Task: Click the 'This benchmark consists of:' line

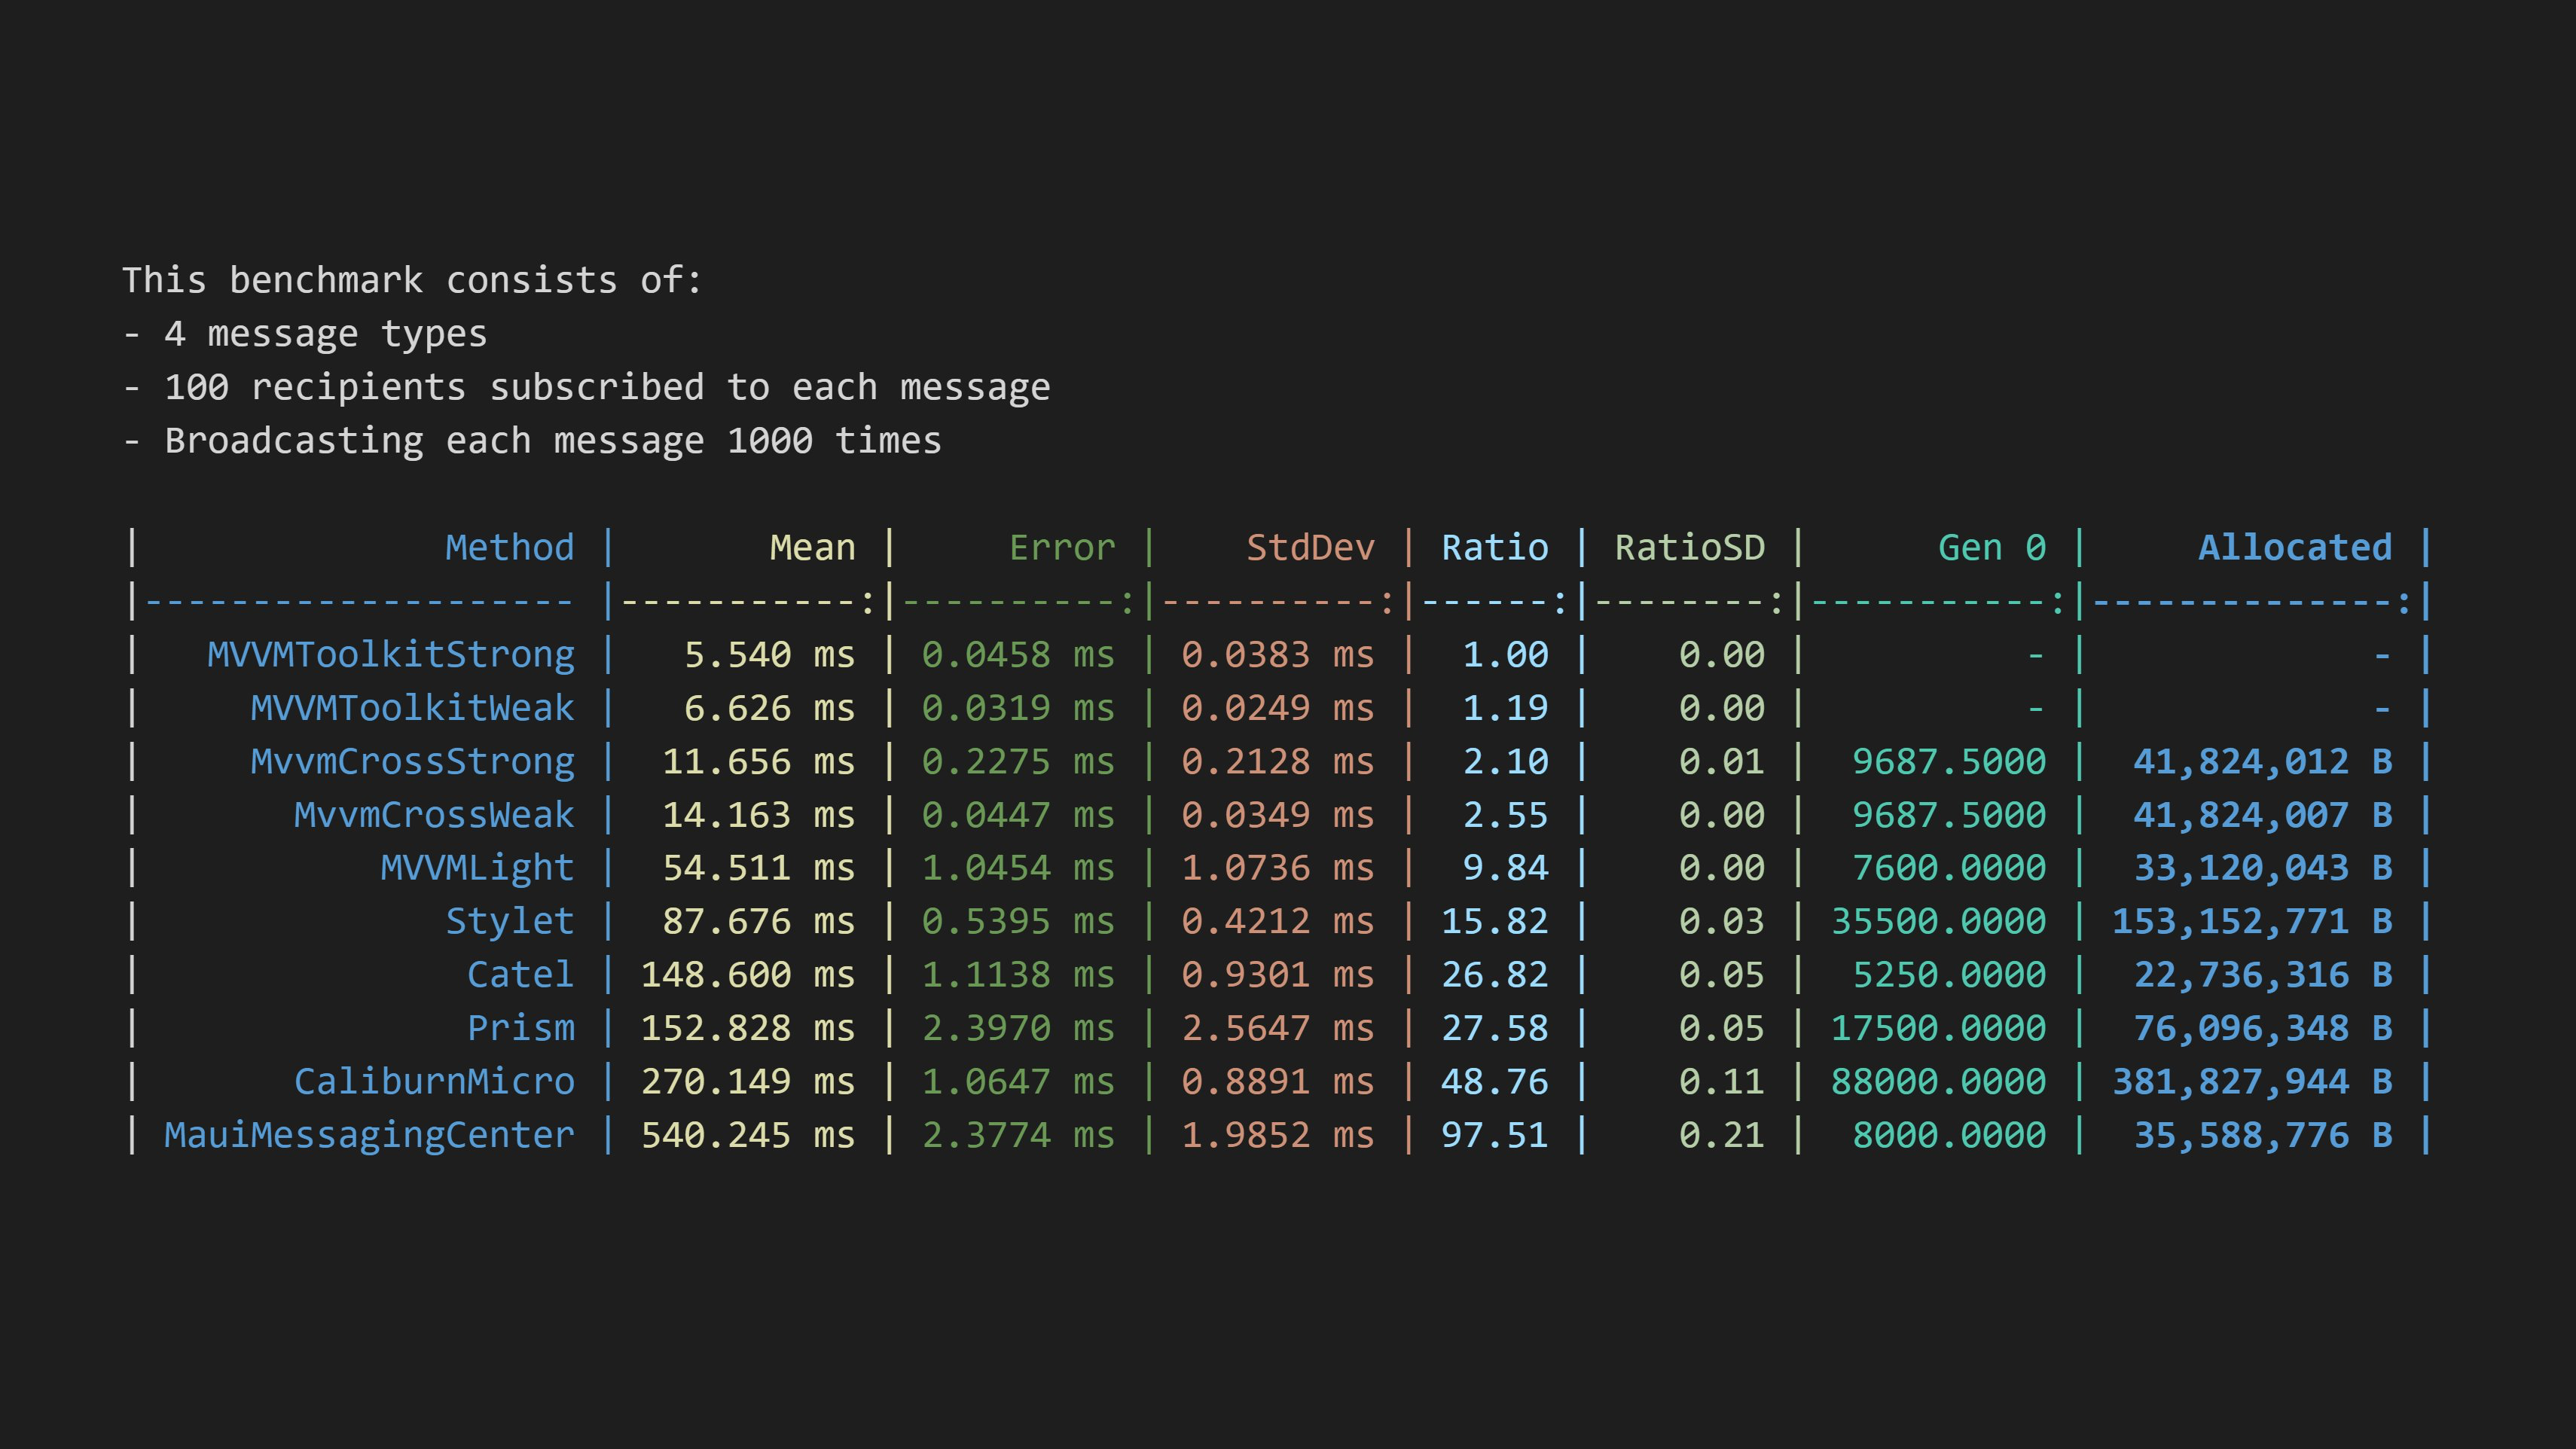Action: click(x=412, y=280)
